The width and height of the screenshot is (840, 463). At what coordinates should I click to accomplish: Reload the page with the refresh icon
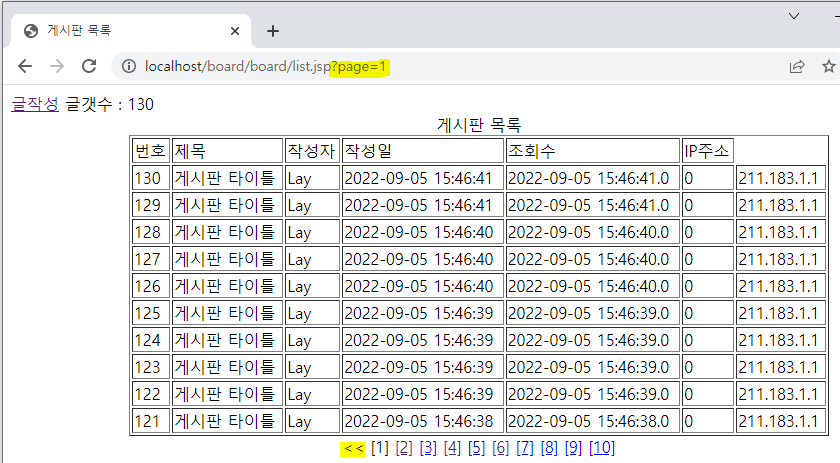(x=89, y=66)
